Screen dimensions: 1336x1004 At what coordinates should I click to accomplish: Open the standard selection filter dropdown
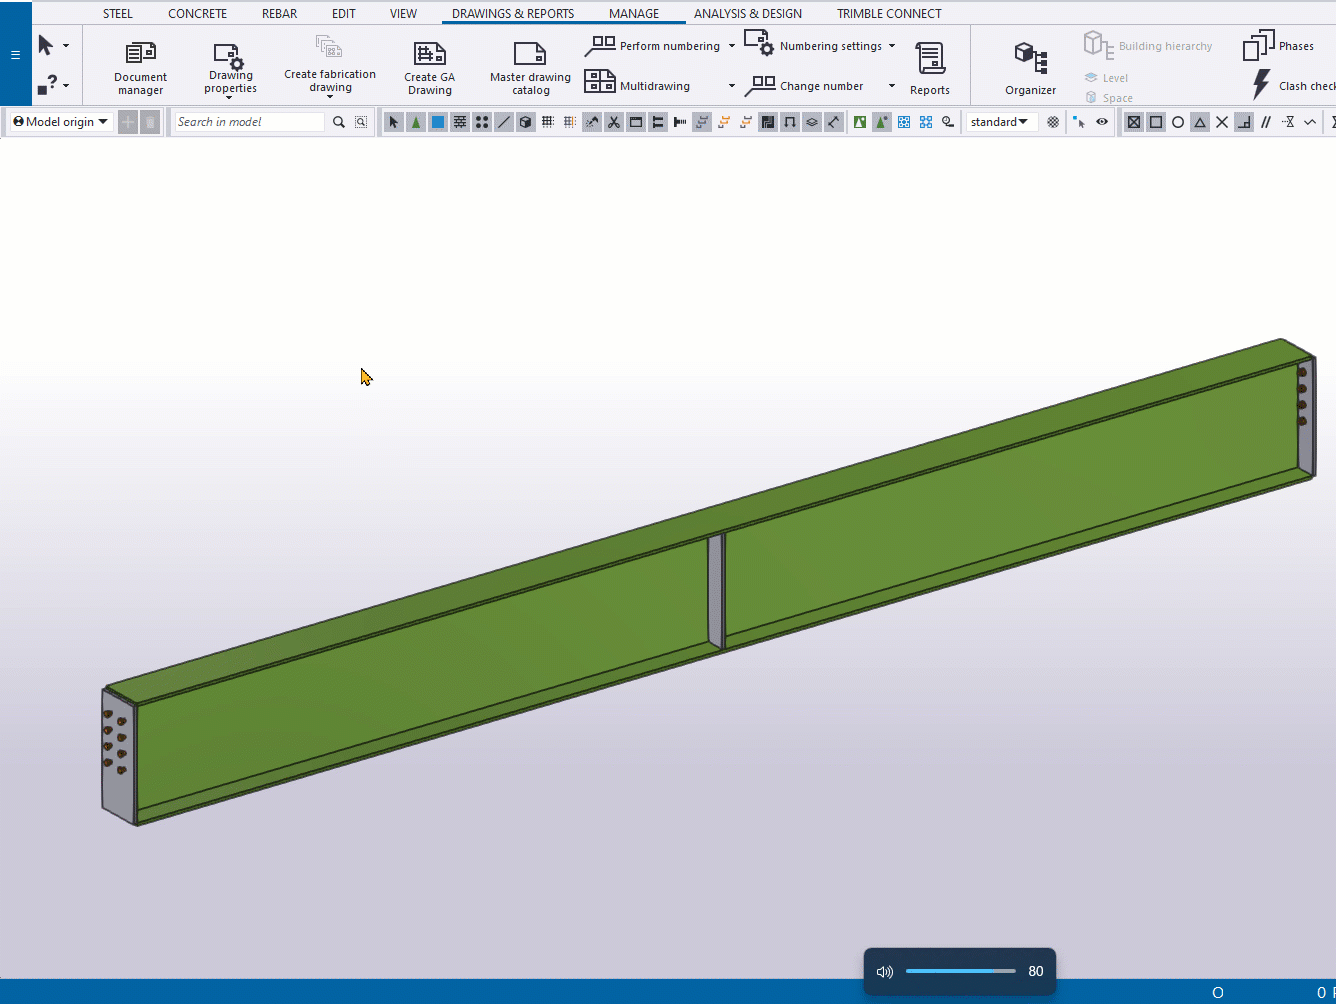(x=999, y=122)
